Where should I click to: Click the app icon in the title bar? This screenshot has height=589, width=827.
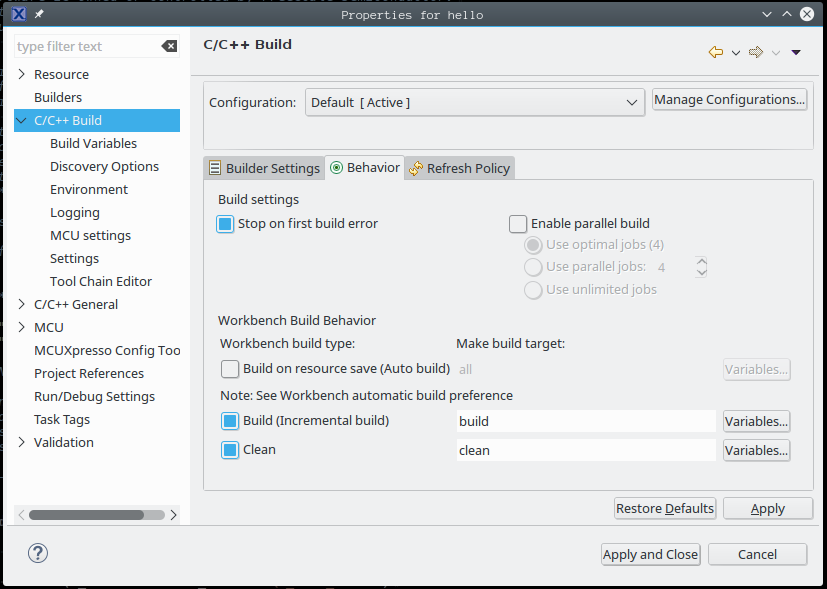(17, 15)
